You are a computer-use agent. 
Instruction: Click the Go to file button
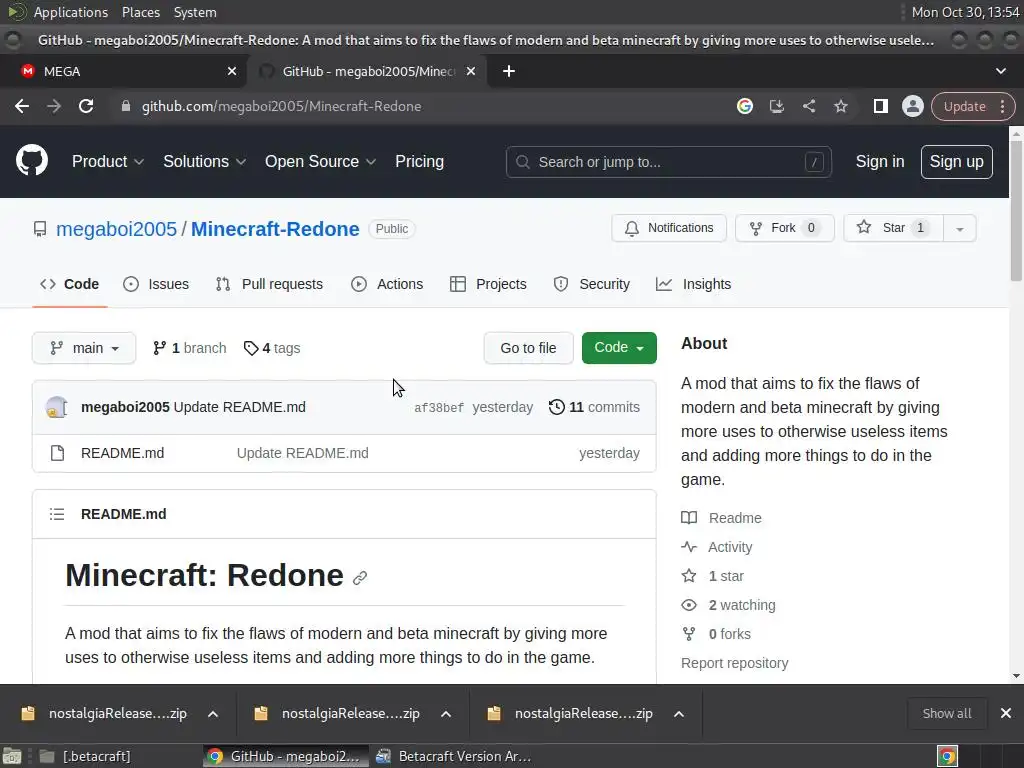coord(528,348)
